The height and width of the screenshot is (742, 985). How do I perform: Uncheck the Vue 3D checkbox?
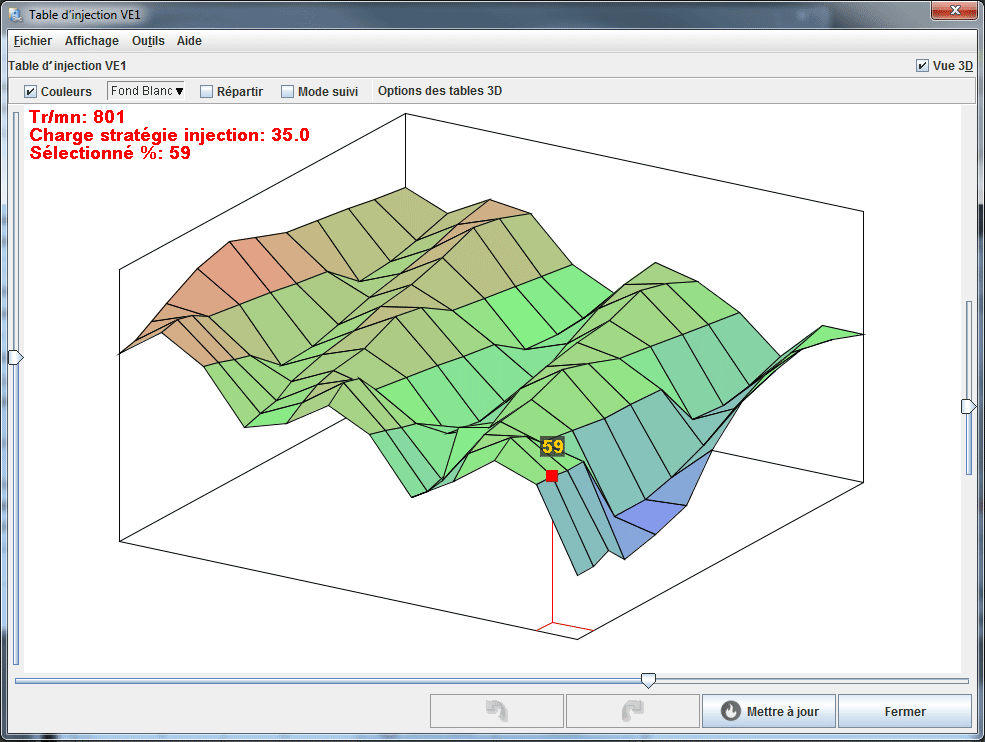[x=922, y=66]
